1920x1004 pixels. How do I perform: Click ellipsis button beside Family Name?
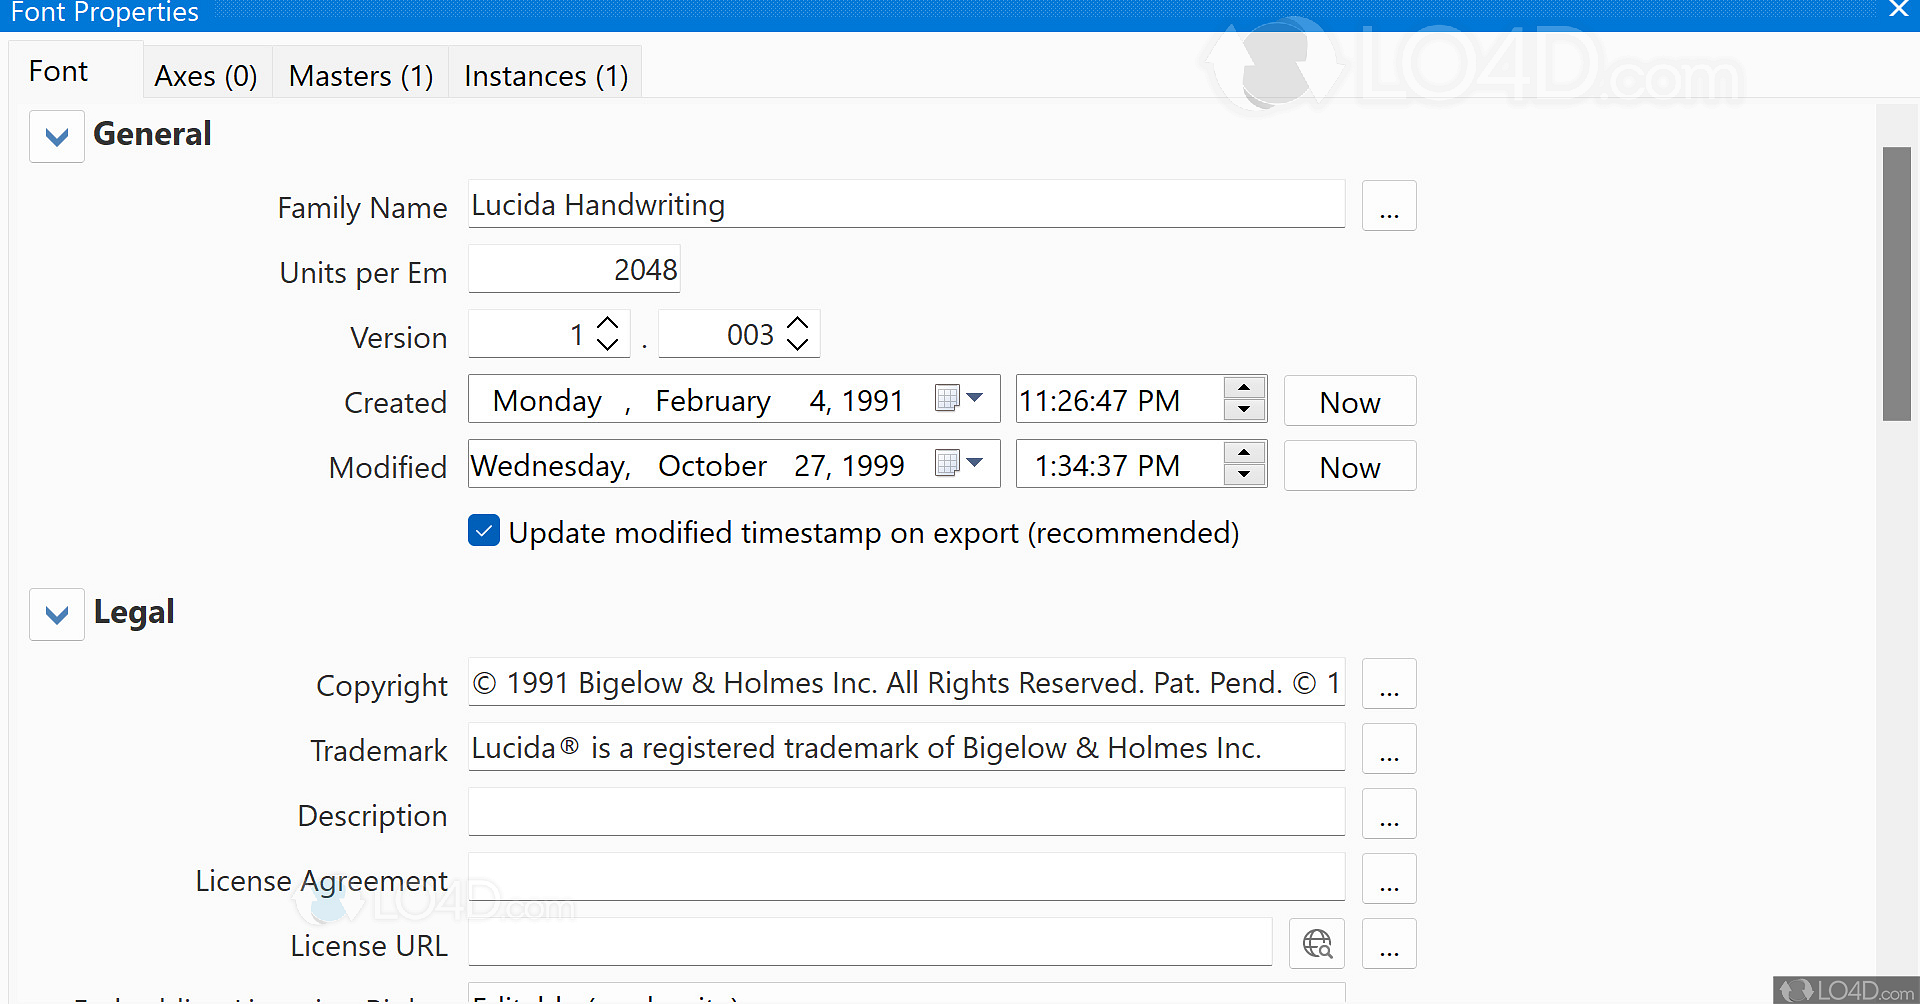pyautogui.click(x=1388, y=206)
